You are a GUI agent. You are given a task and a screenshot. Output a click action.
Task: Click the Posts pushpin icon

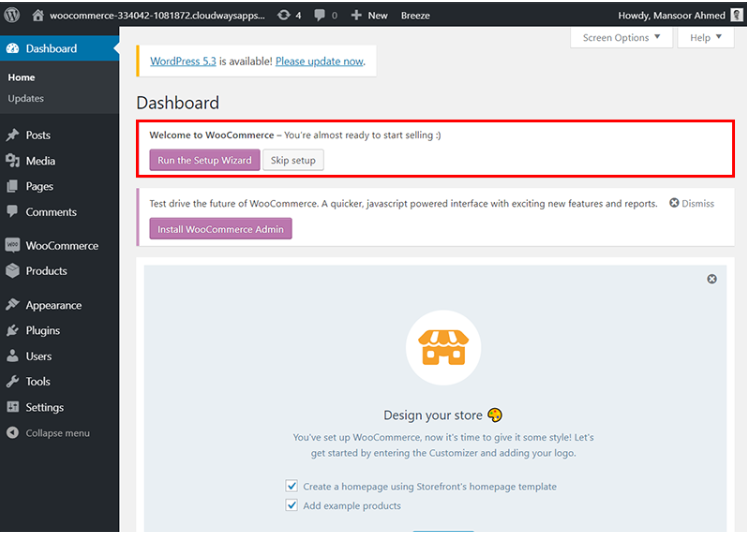(13, 135)
